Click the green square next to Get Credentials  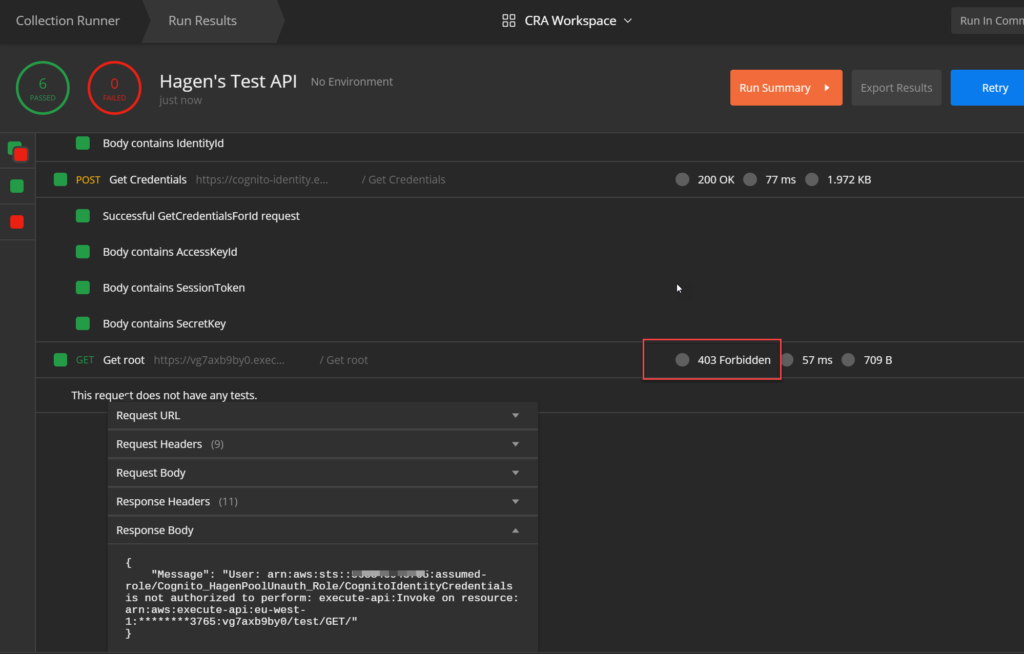(x=61, y=180)
